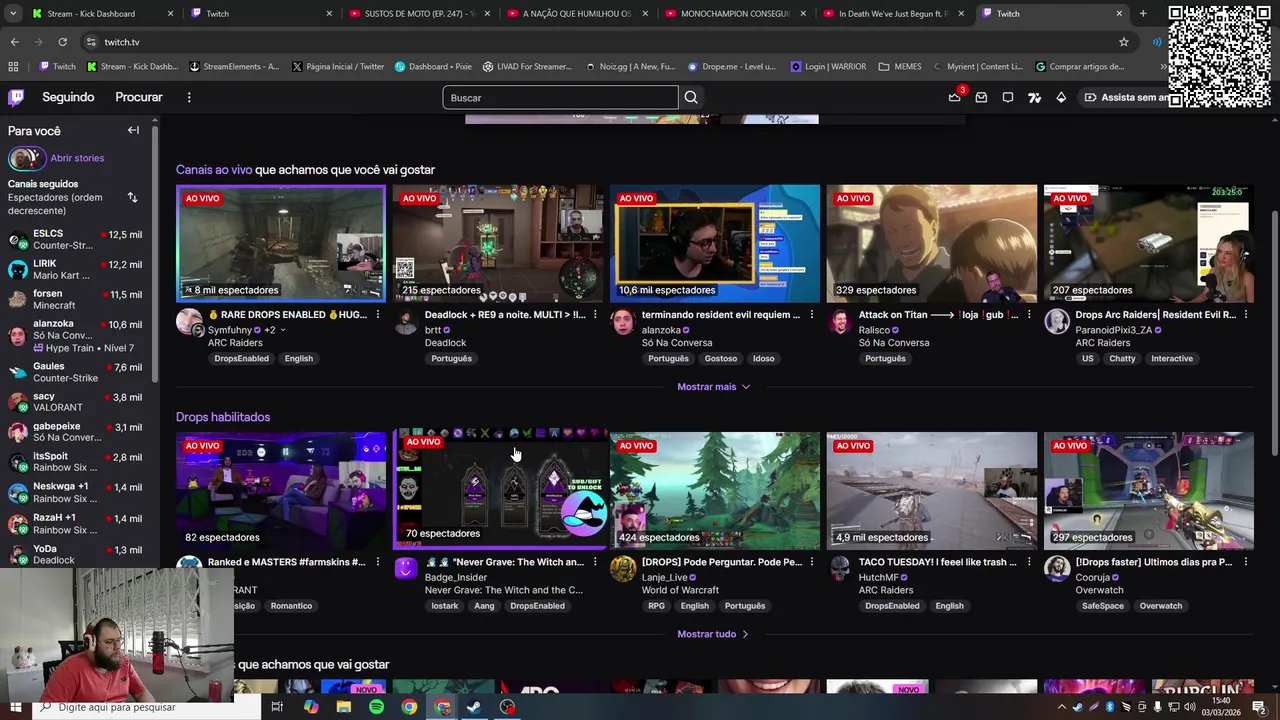Open options menu for ParanoidPixi3_ZA stream

pos(1246,314)
